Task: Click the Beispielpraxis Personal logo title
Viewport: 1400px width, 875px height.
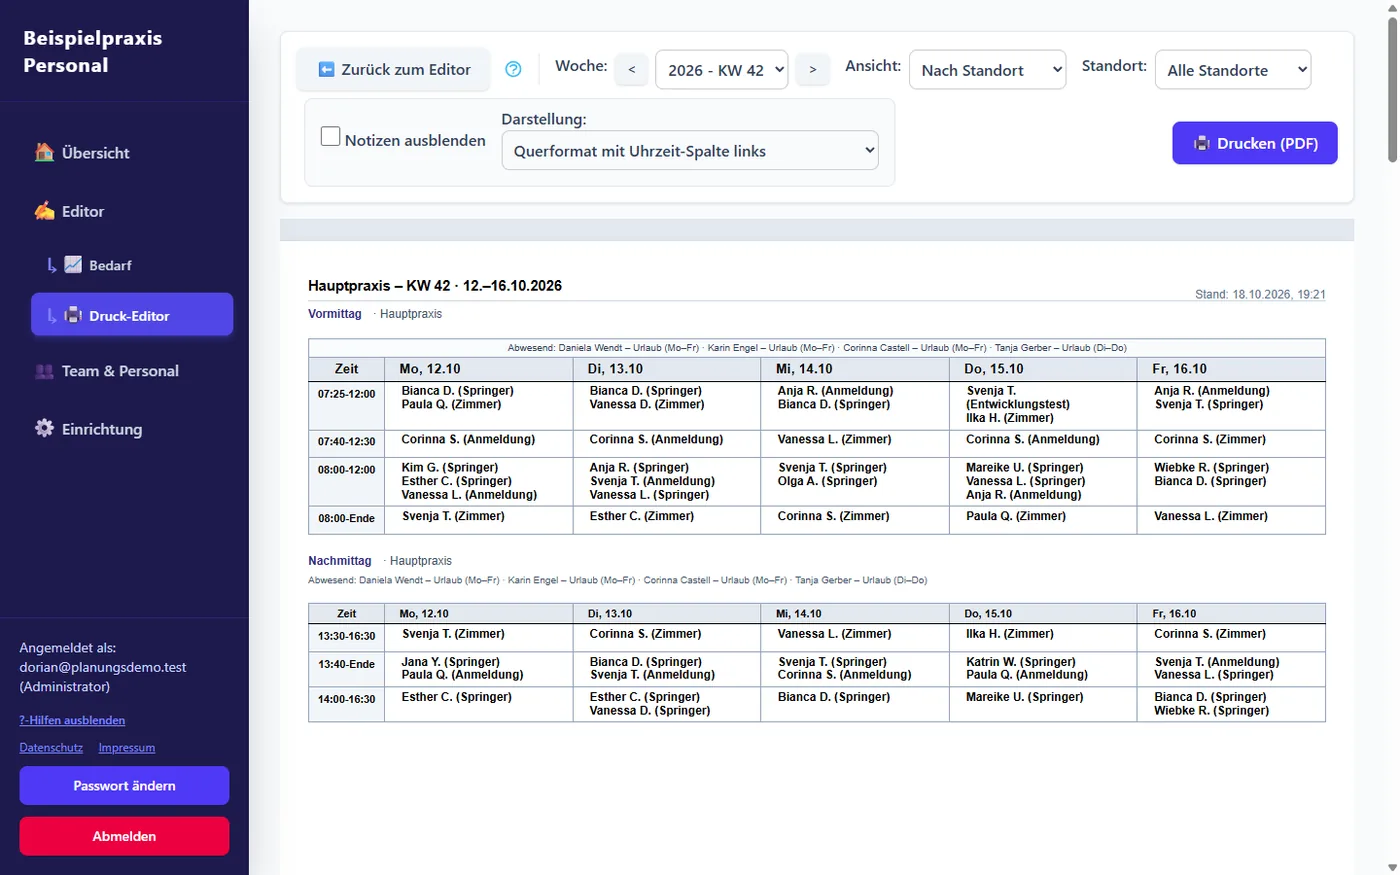Action: 93,51
